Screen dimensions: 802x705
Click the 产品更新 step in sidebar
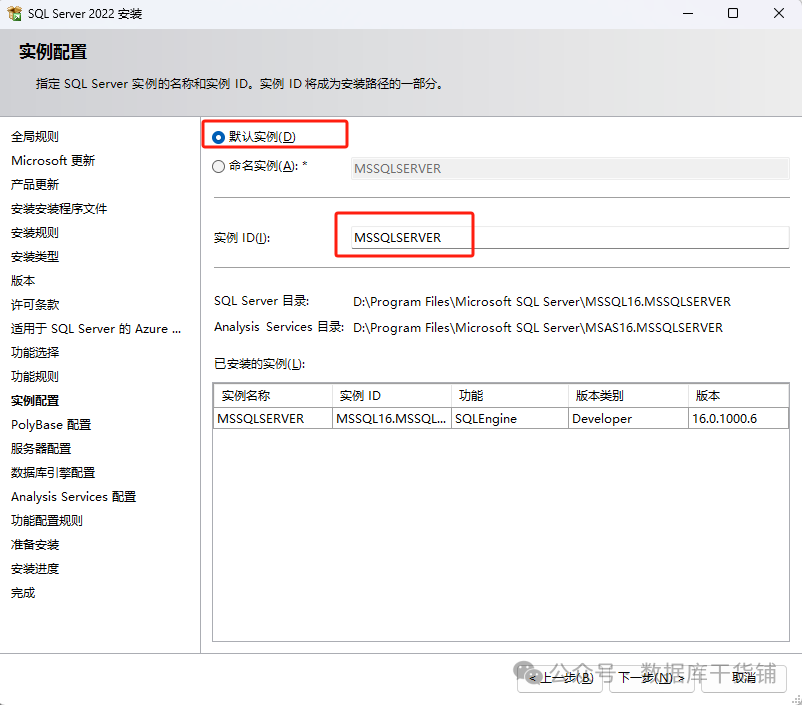pos(35,185)
